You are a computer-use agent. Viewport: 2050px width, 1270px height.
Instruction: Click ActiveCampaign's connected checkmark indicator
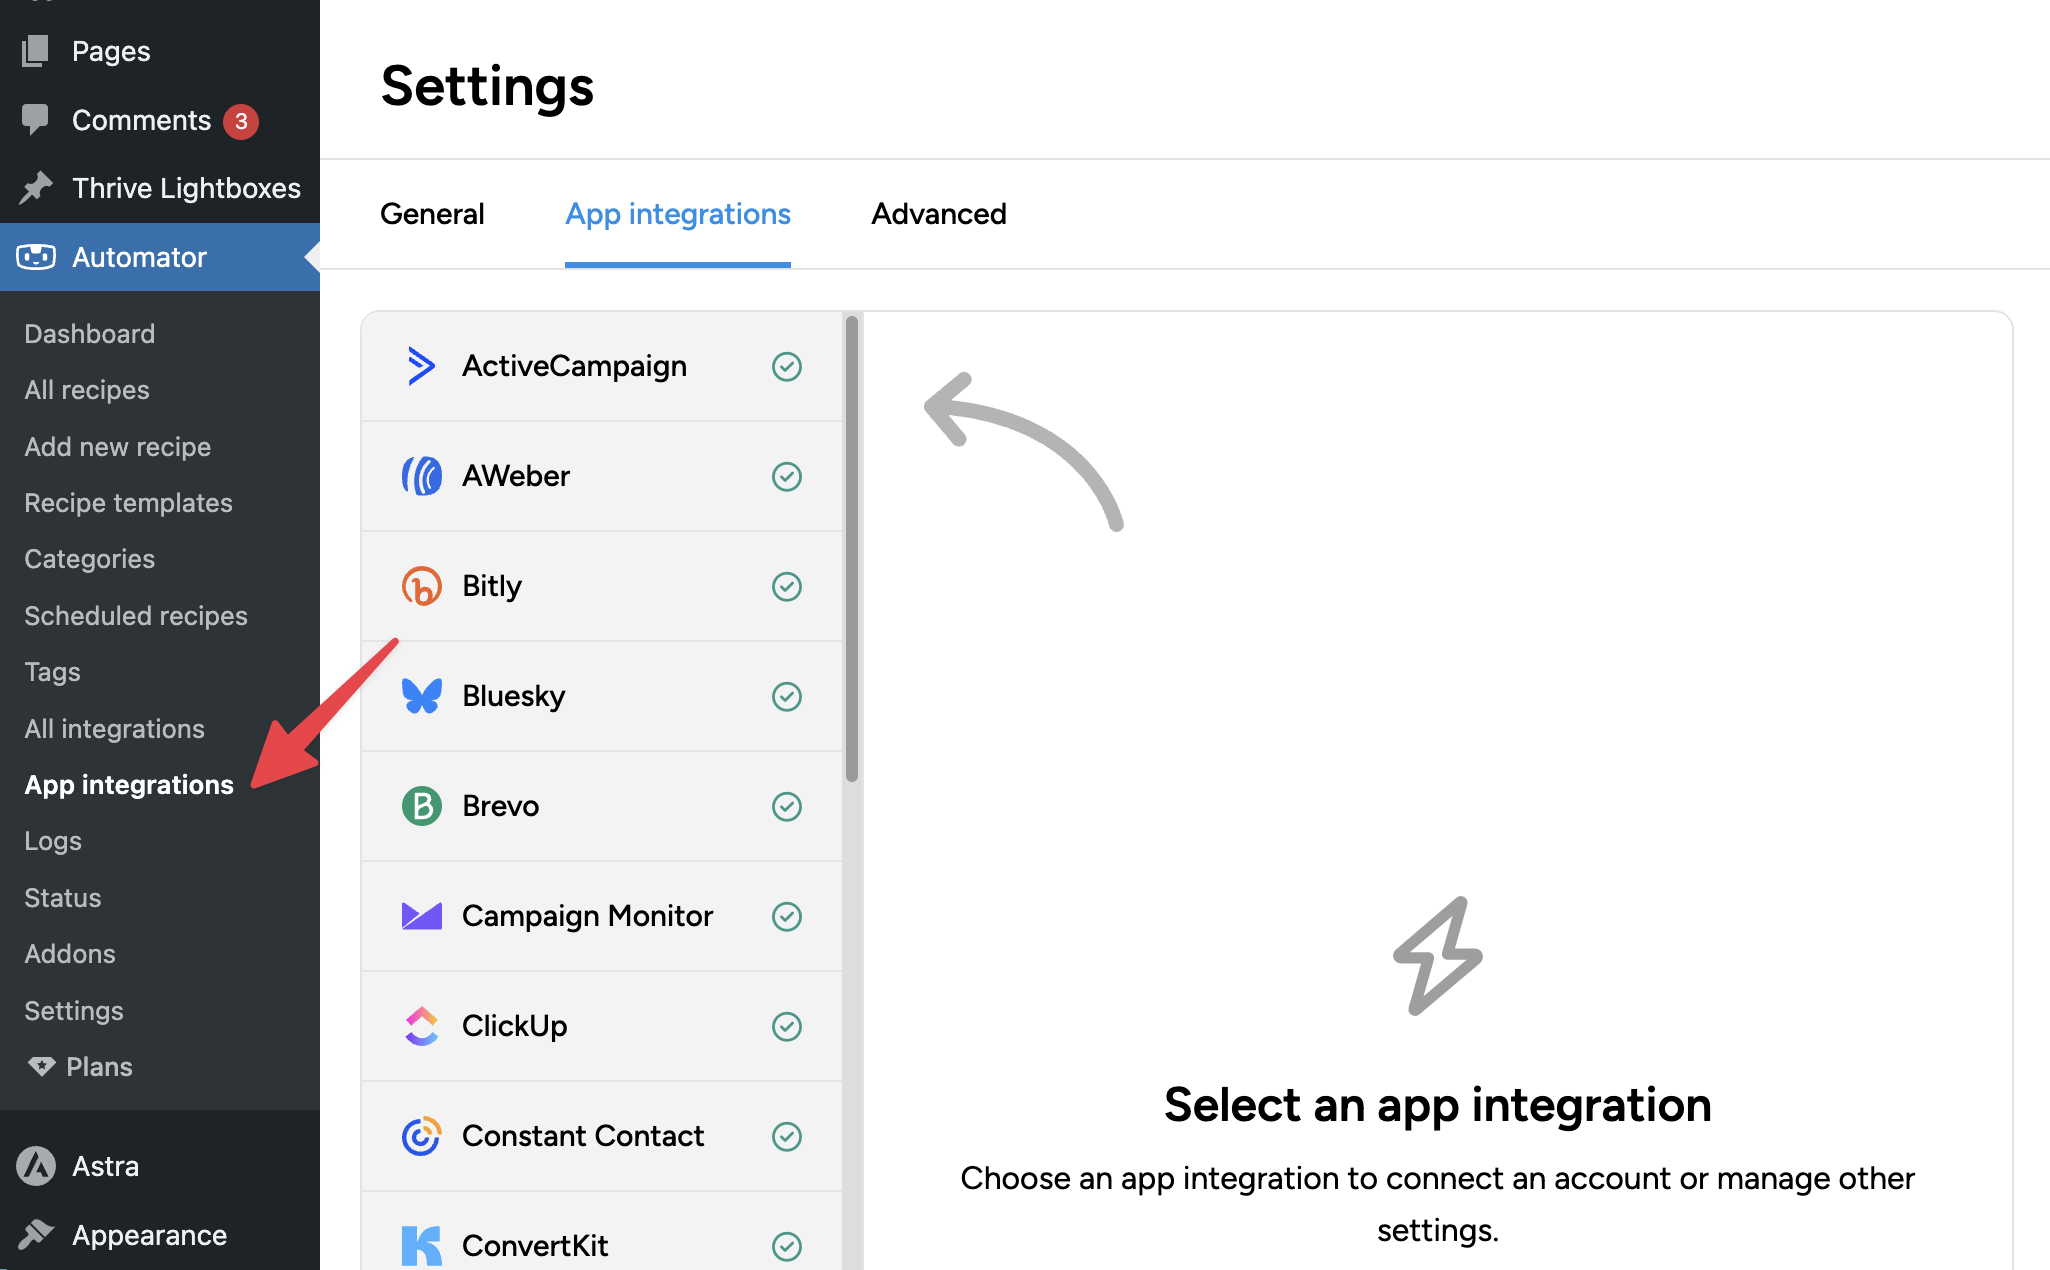pyautogui.click(x=787, y=367)
